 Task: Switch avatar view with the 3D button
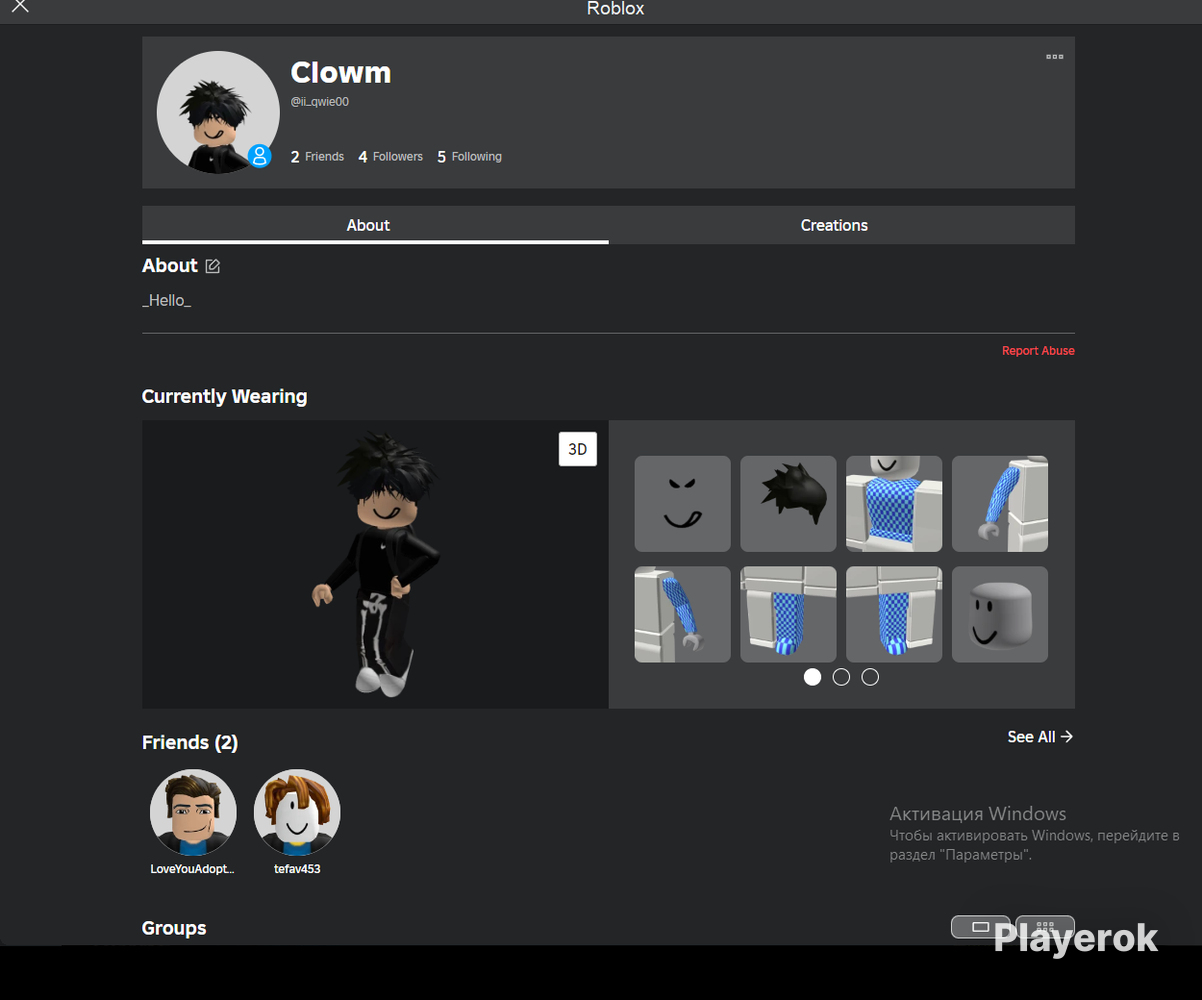pyautogui.click(x=577, y=449)
